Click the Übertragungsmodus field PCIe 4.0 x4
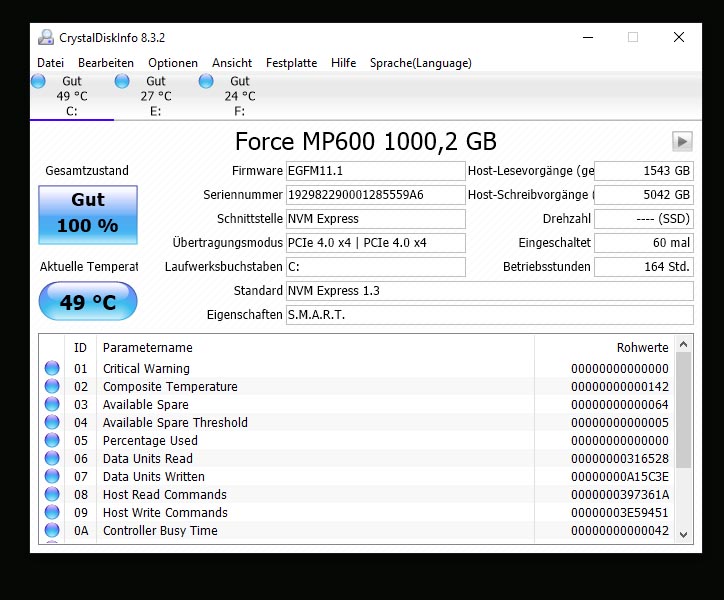 pyautogui.click(x=375, y=243)
